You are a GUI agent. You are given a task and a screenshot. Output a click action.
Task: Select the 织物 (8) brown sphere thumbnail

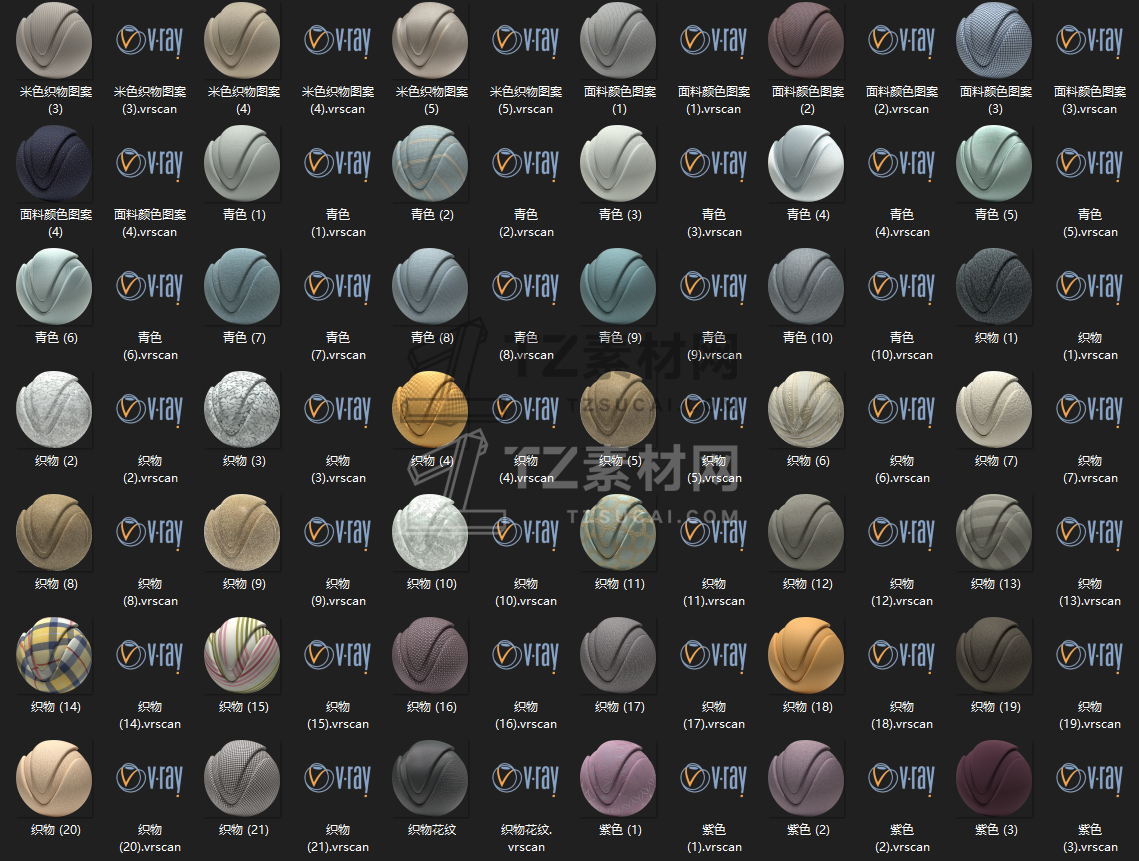54,533
